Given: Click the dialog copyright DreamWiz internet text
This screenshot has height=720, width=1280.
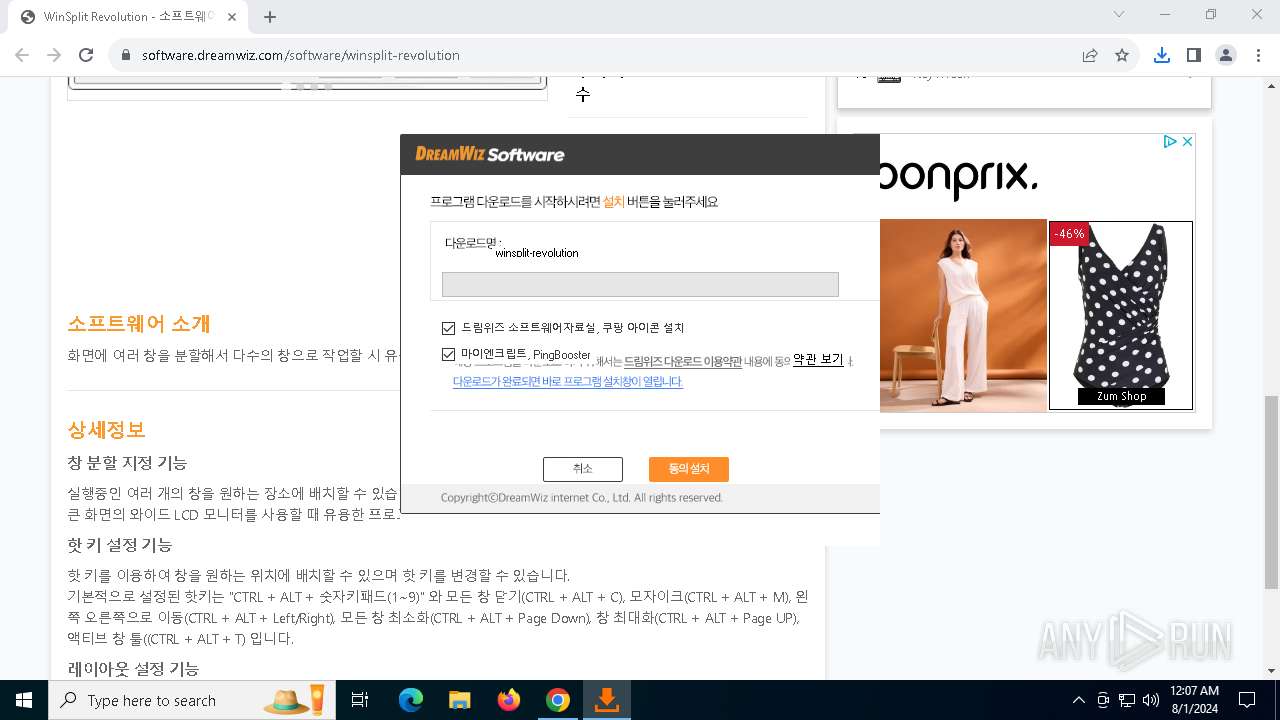Looking at the screenshot, I should tap(582, 497).
